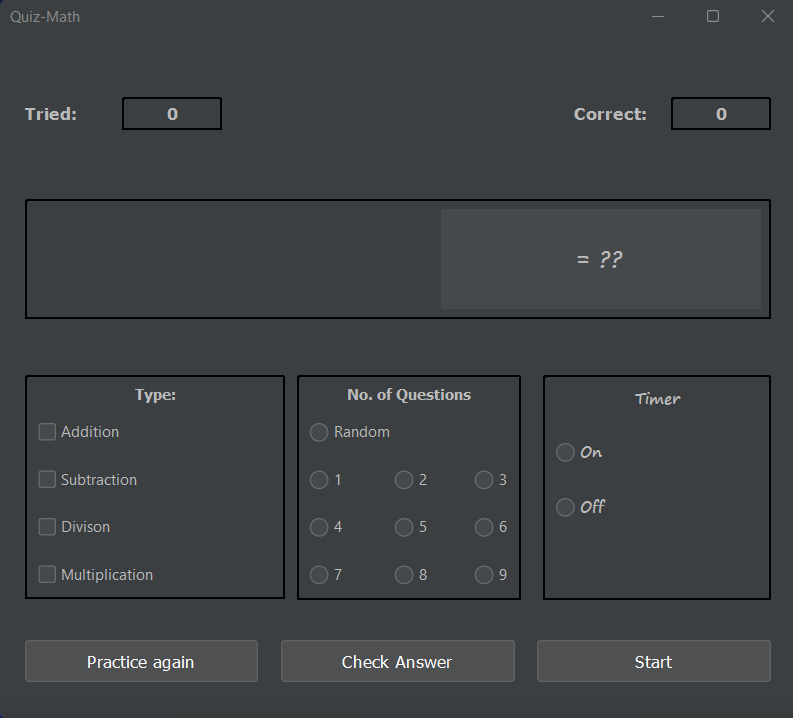The height and width of the screenshot is (718, 793).
Task: Click the Check Answer button
Action: (398, 661)
